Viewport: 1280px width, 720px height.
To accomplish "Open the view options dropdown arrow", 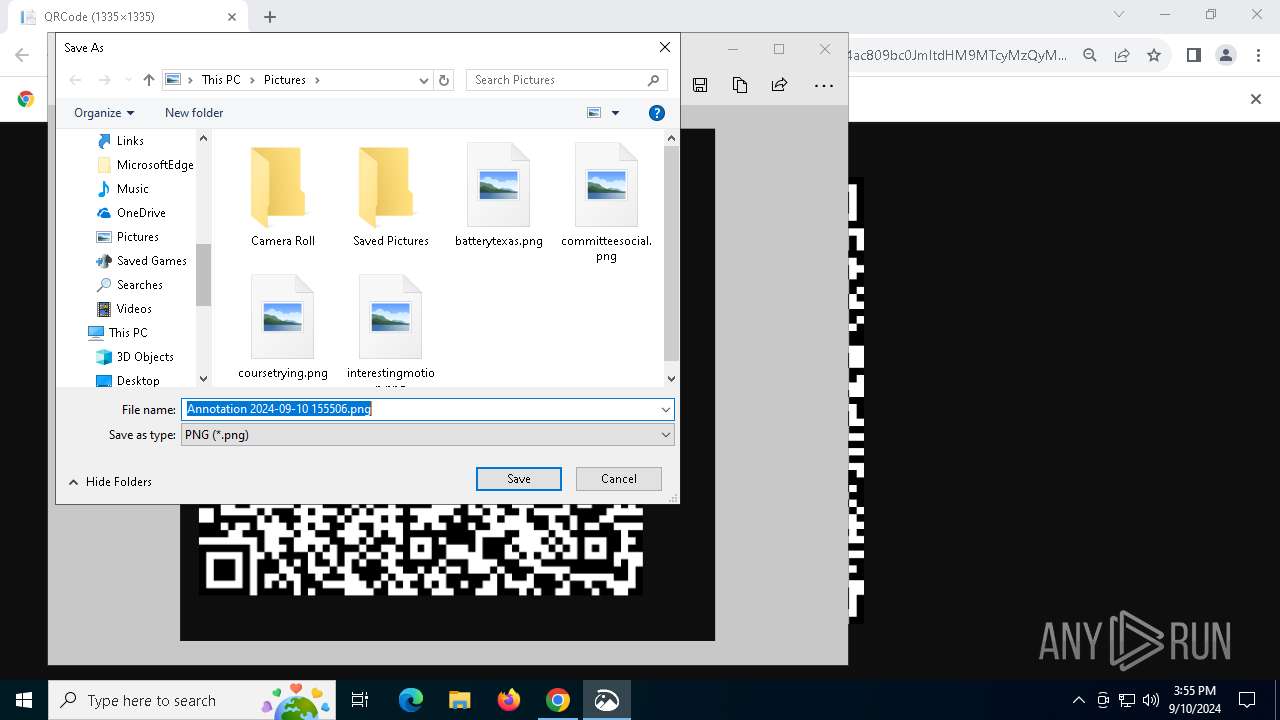I will (615, 113).
